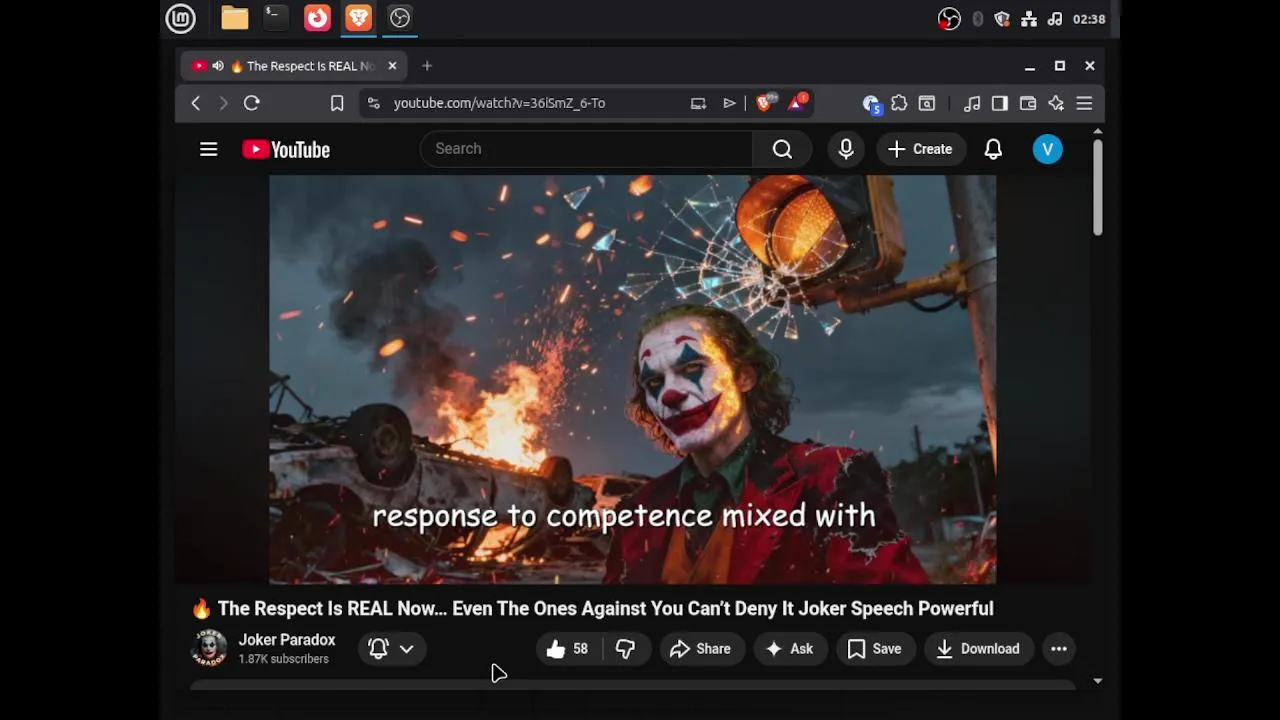Toggle the browser sidebar panel icon
This screenshot has width=1280, height=720.
pyautogui.click(x=999, y=103)
